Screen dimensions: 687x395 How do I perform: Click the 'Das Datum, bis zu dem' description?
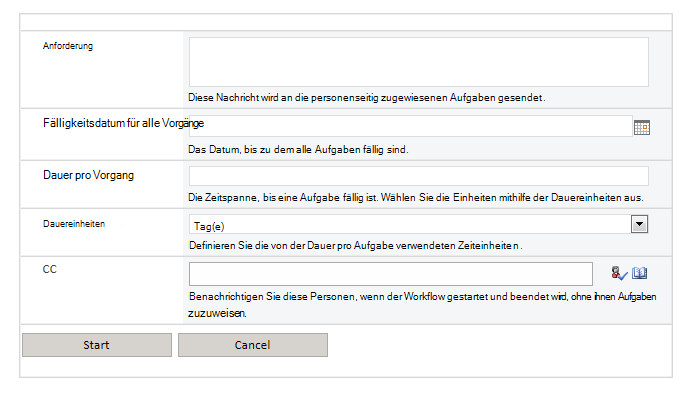(298, 149)
